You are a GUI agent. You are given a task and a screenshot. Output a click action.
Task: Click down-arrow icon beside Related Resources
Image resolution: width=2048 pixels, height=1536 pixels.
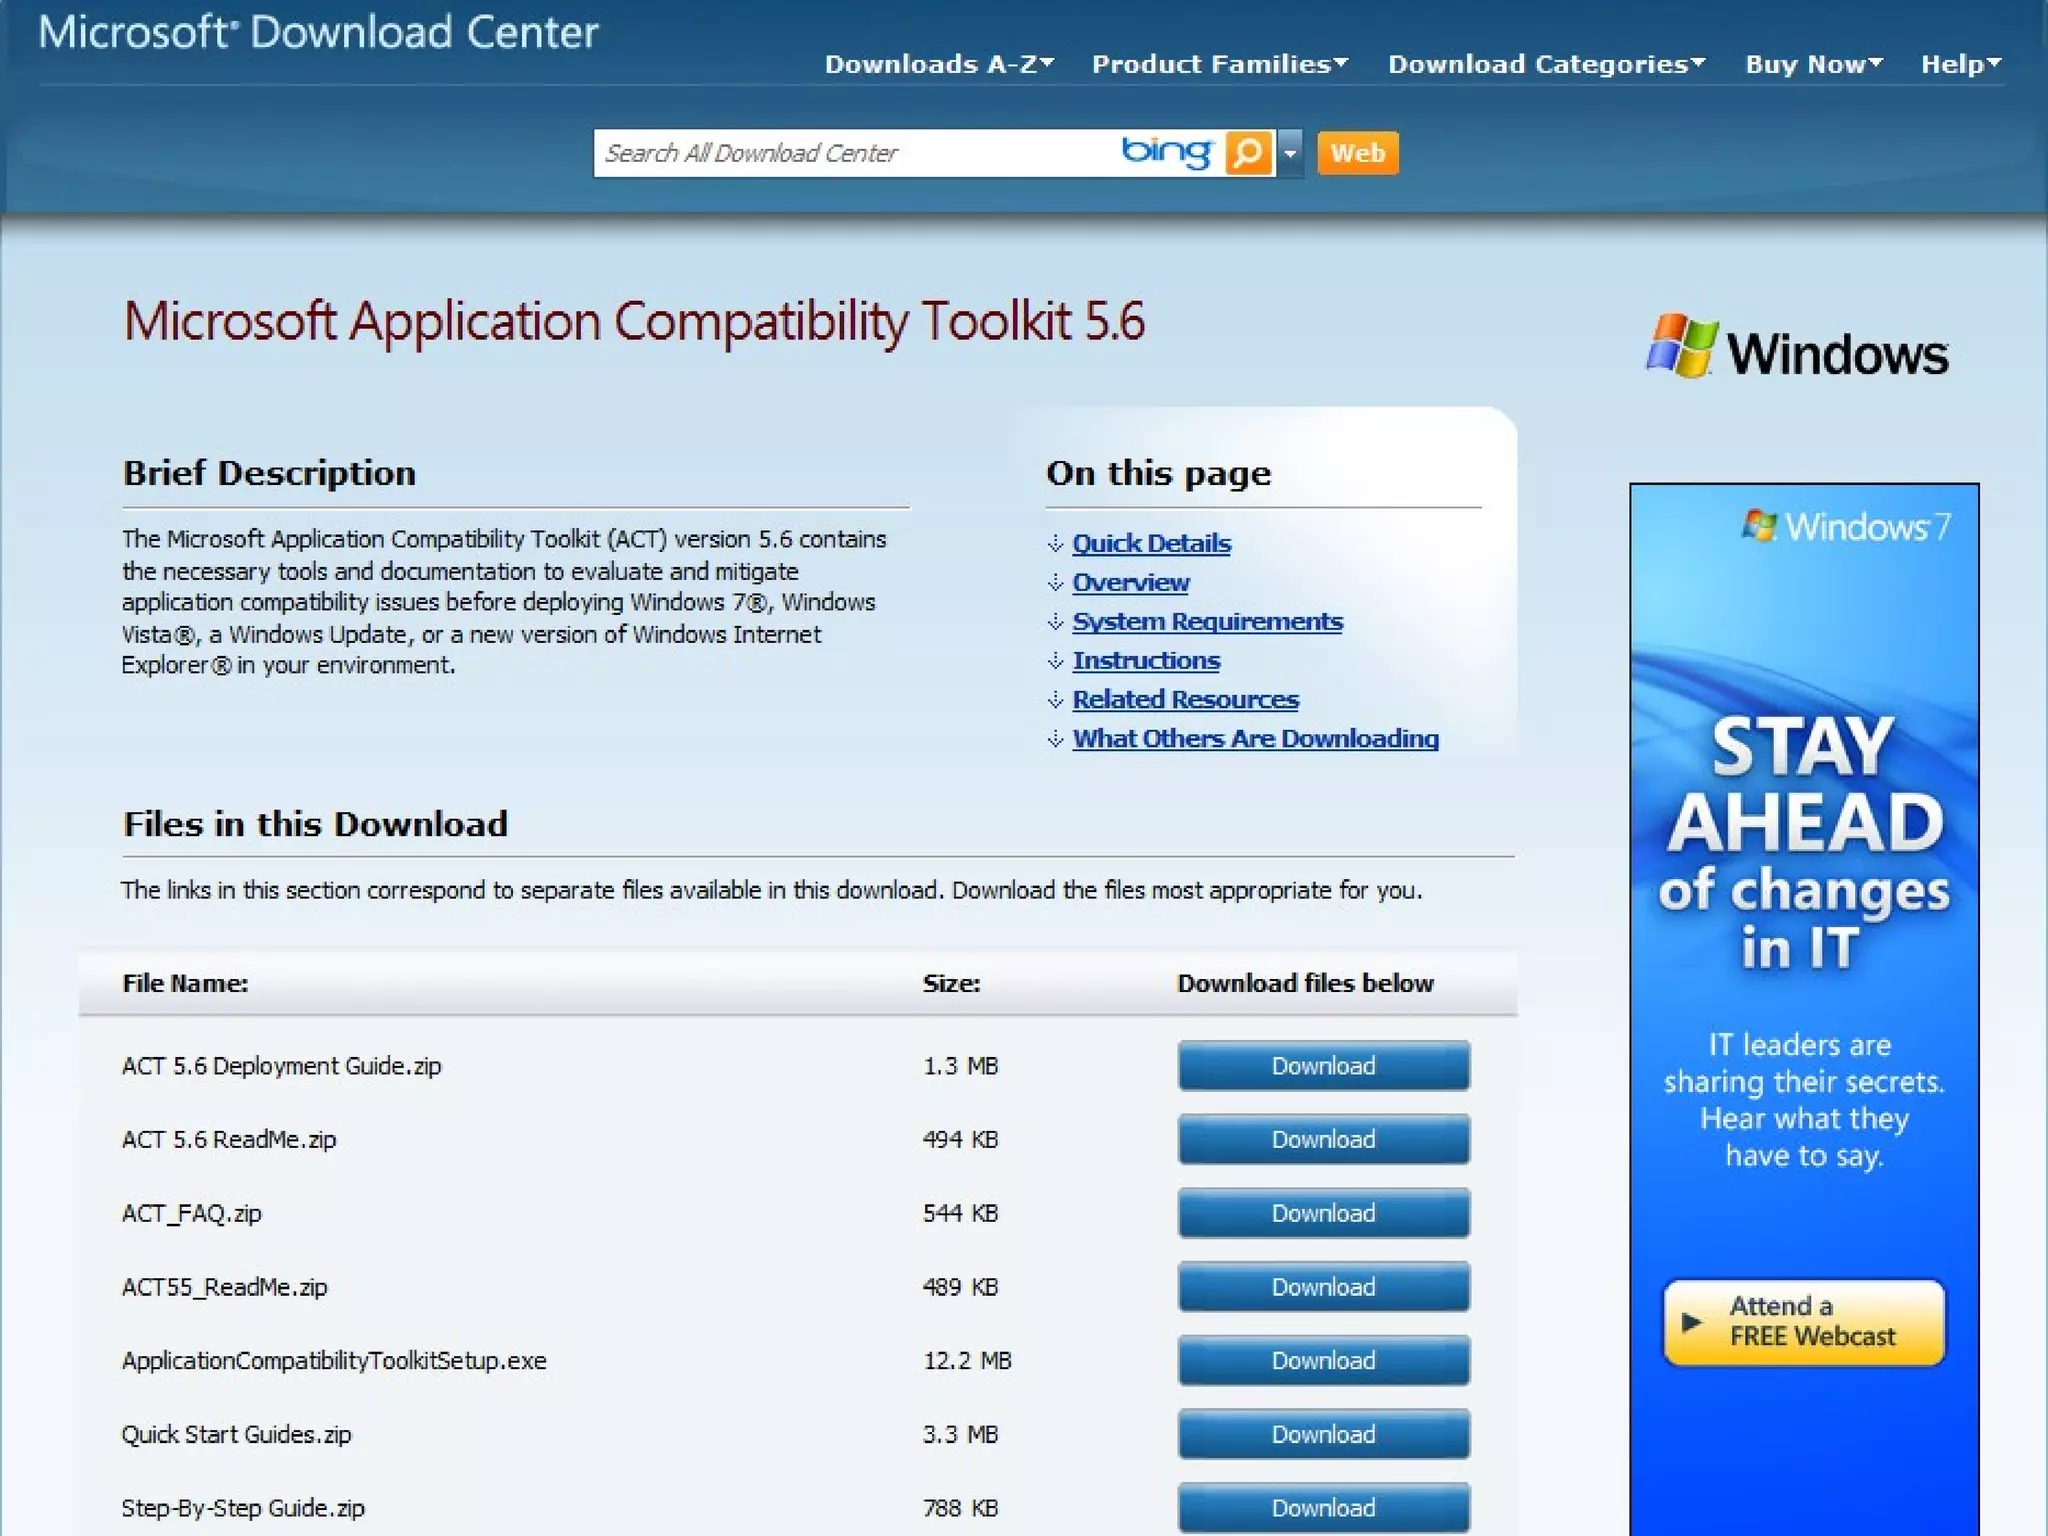(1055, 700)
